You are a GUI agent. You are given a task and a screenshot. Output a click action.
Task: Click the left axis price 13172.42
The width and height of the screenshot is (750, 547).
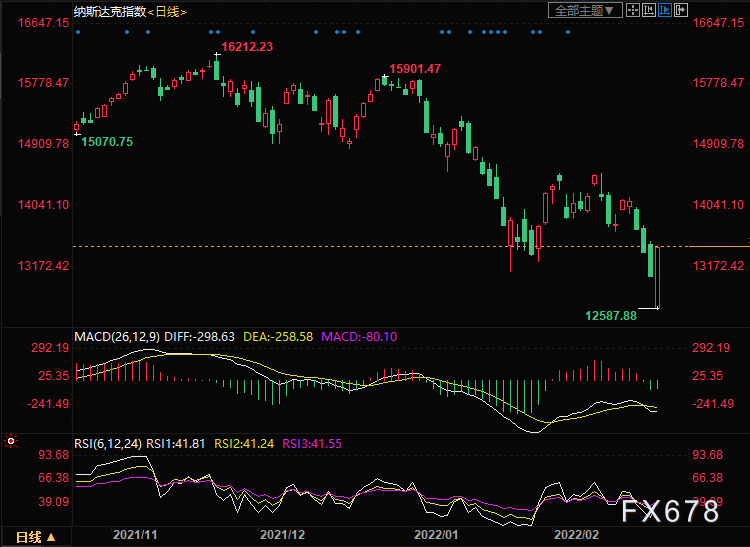pos(44,265)
